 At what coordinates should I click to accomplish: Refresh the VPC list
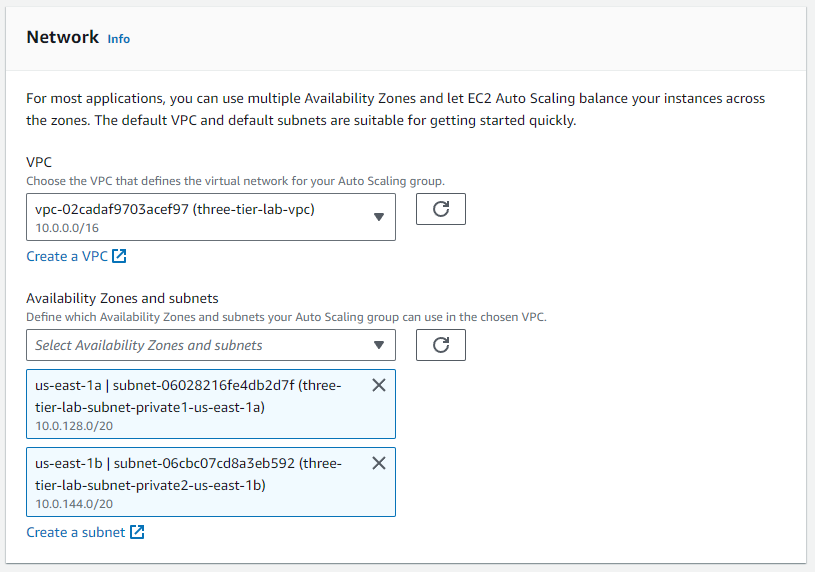coord(441,210)
